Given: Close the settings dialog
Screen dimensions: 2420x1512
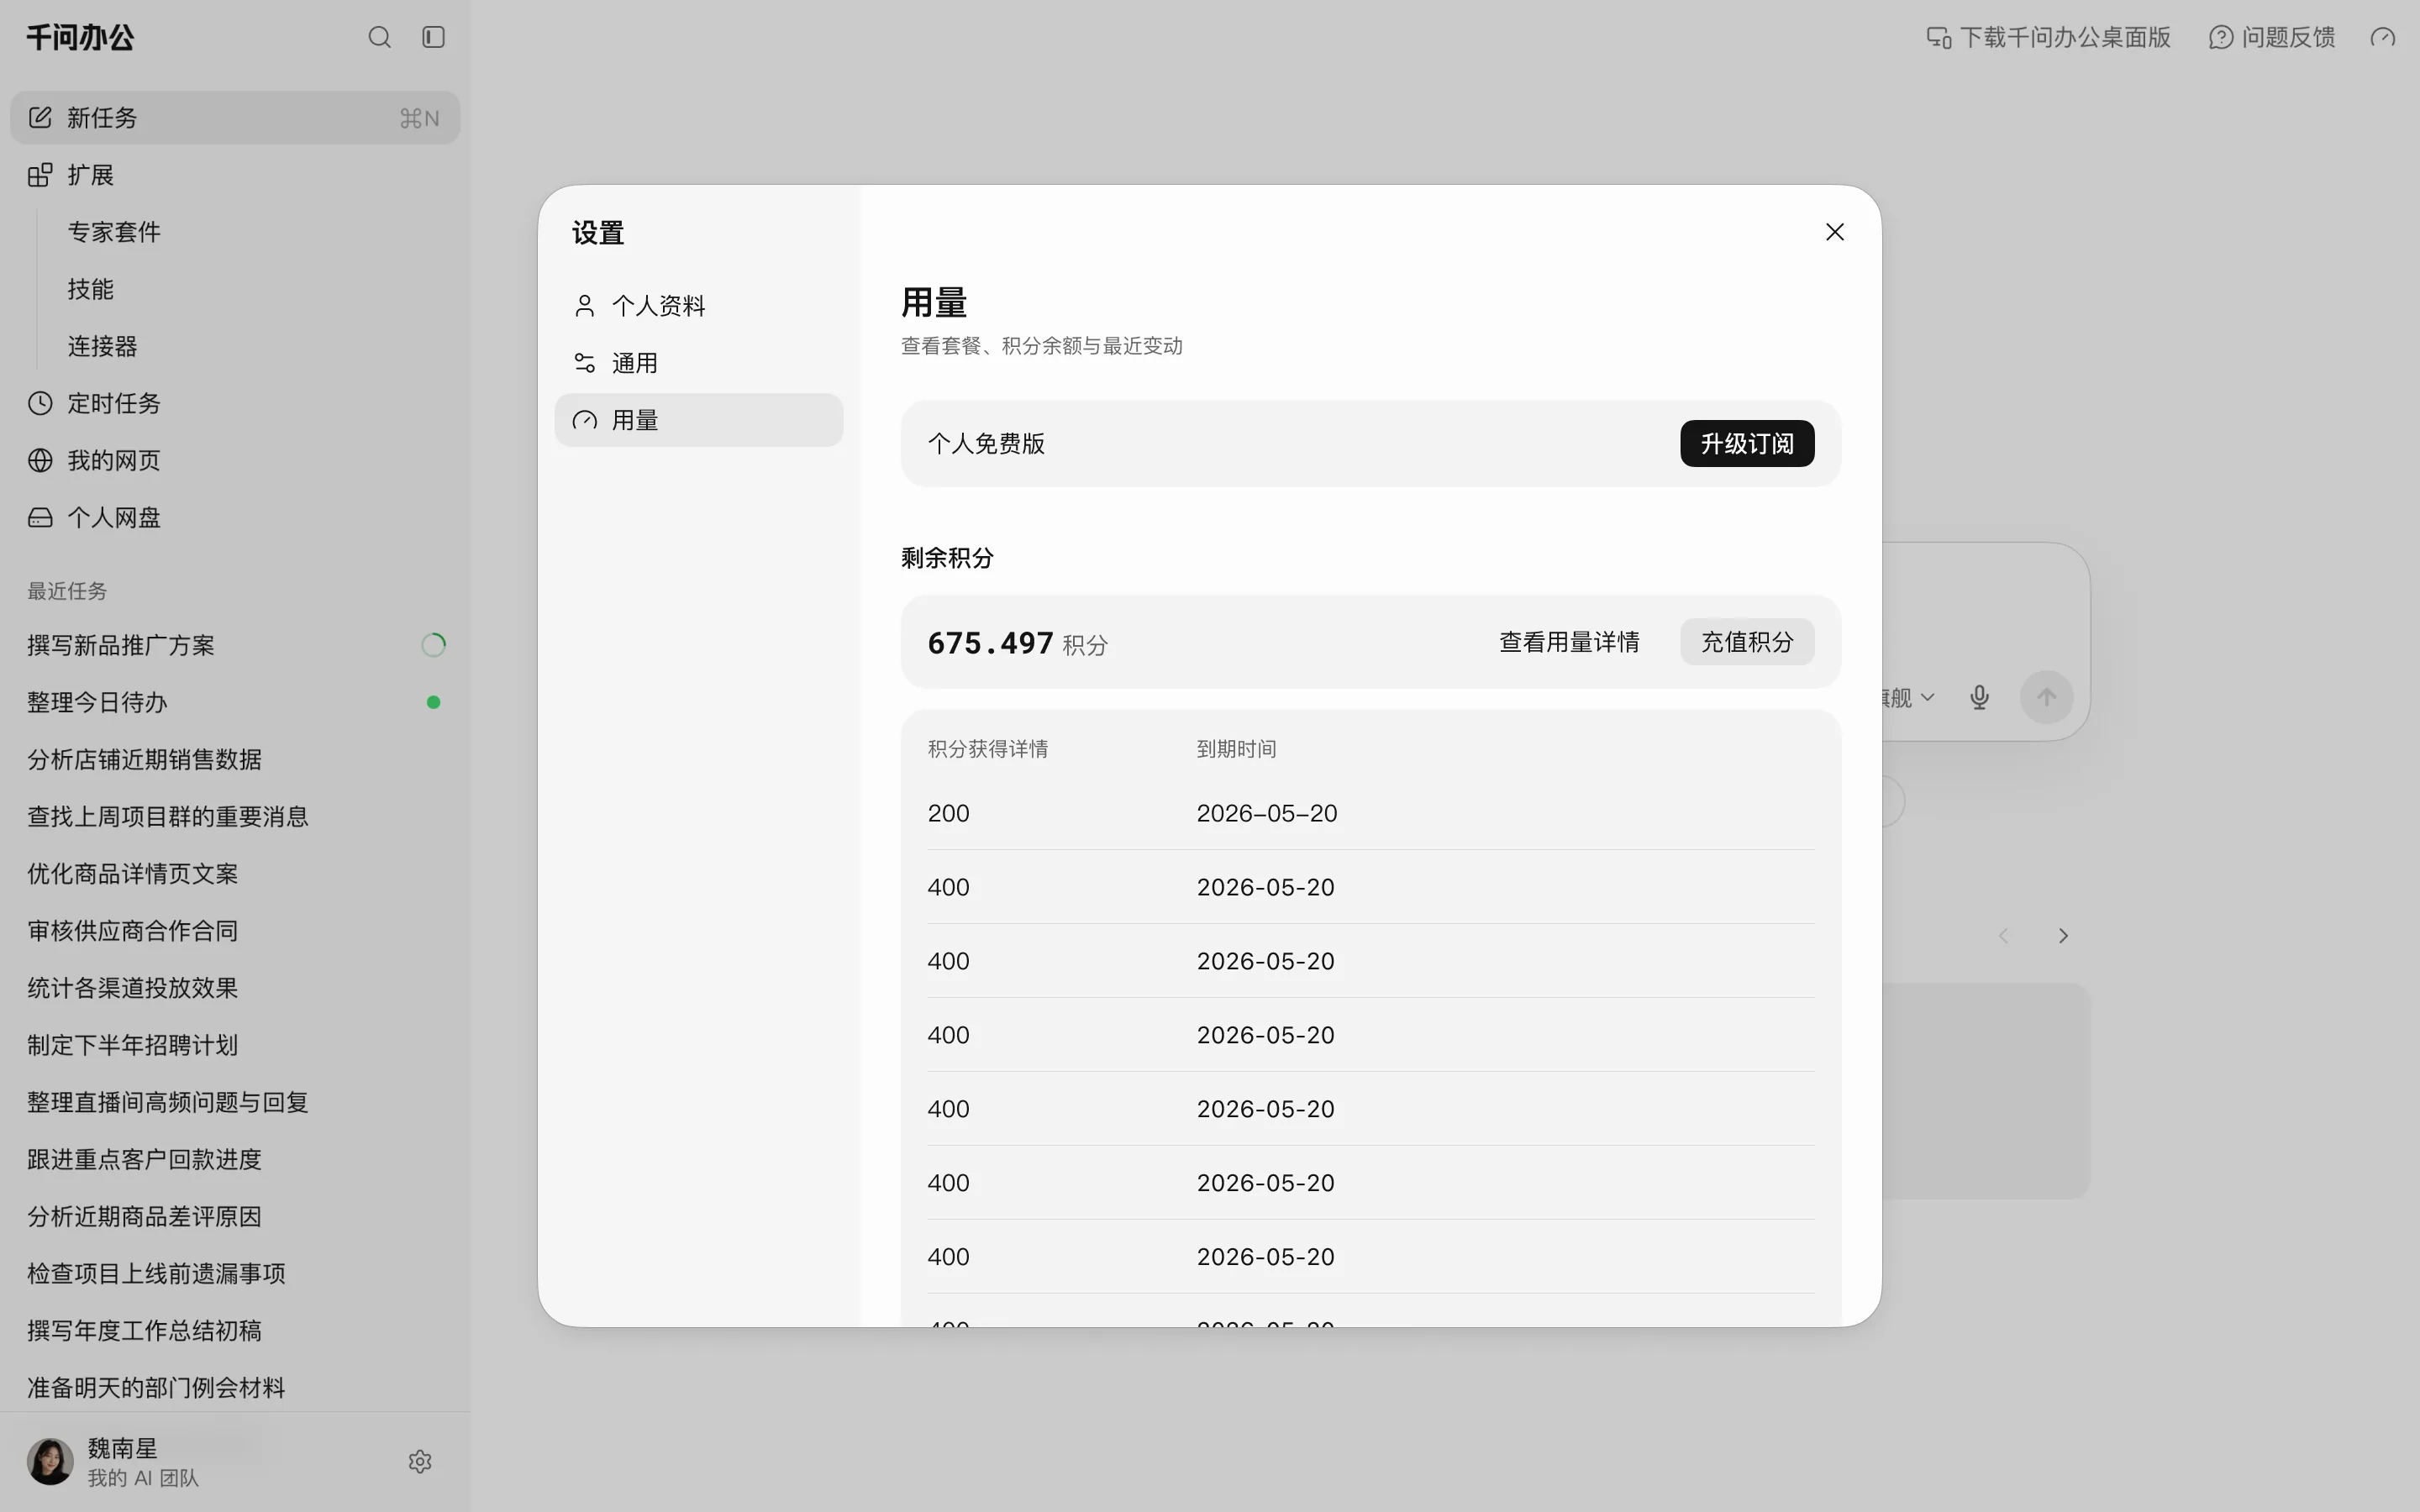Looking at the screenshot, I should point(1834,232).
